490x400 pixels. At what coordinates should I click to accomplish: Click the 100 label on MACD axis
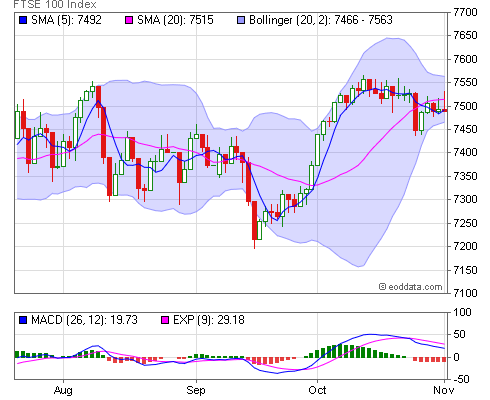462,312
